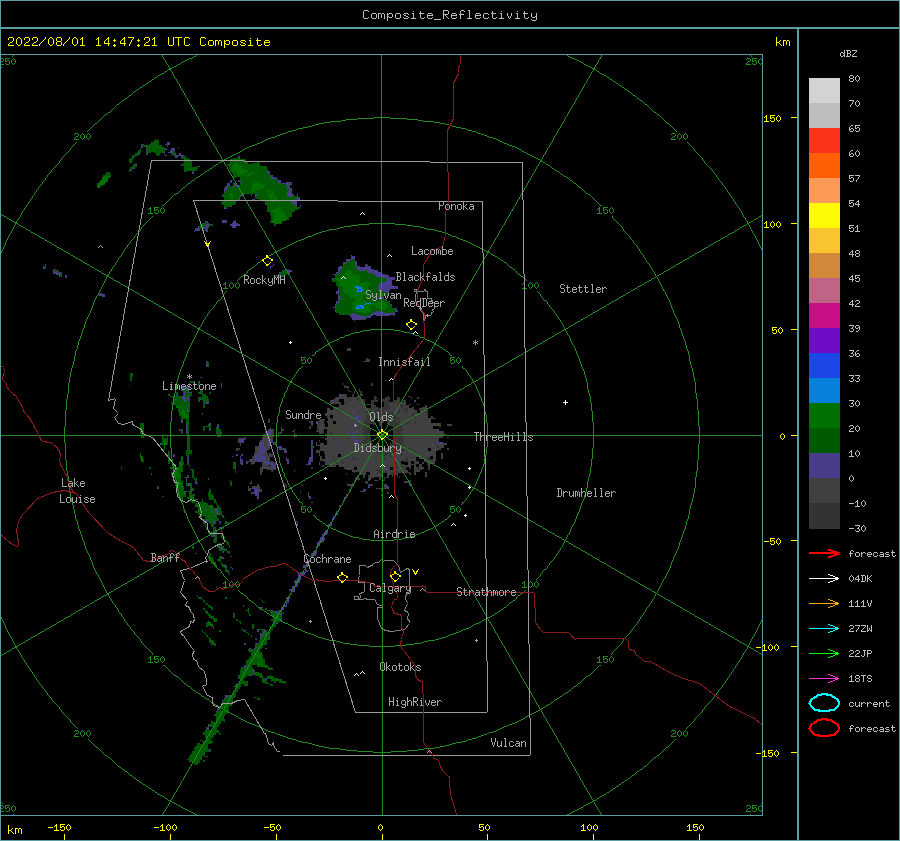This screenshot has height=841, width=900.
Task: Click the asterisk marker east of Innisfail
Action: tap(475, 343)
